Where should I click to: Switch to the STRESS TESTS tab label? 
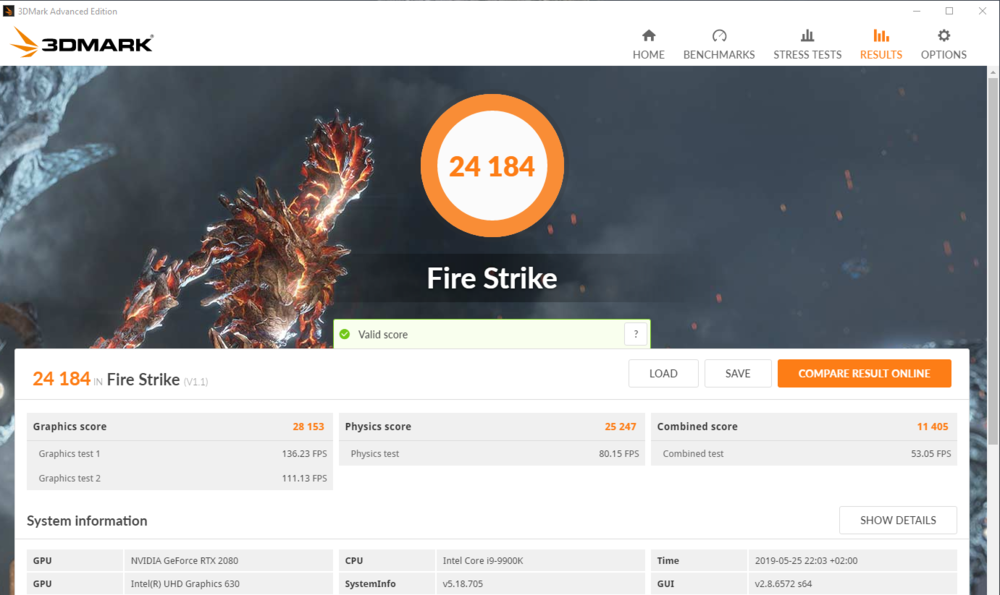807,55
